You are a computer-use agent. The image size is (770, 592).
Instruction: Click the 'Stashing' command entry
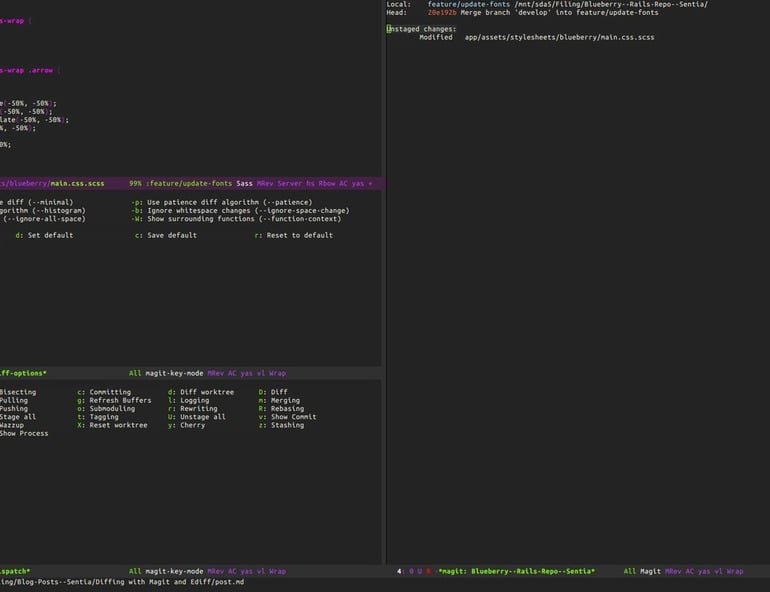pyautogui.click(x=287, y=425)
